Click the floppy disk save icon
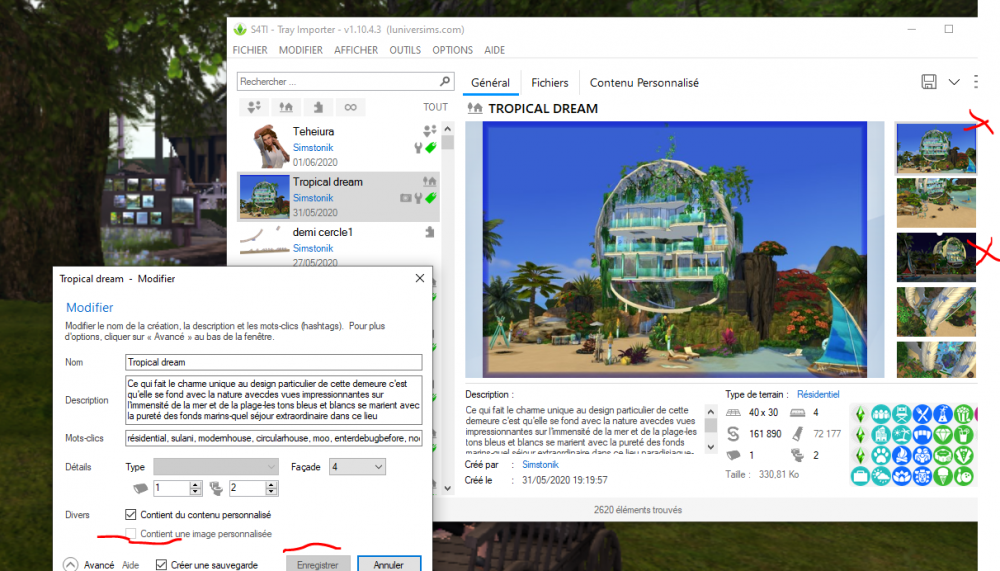The width and height of the screenshot is (1000, 571). (929, 82)
